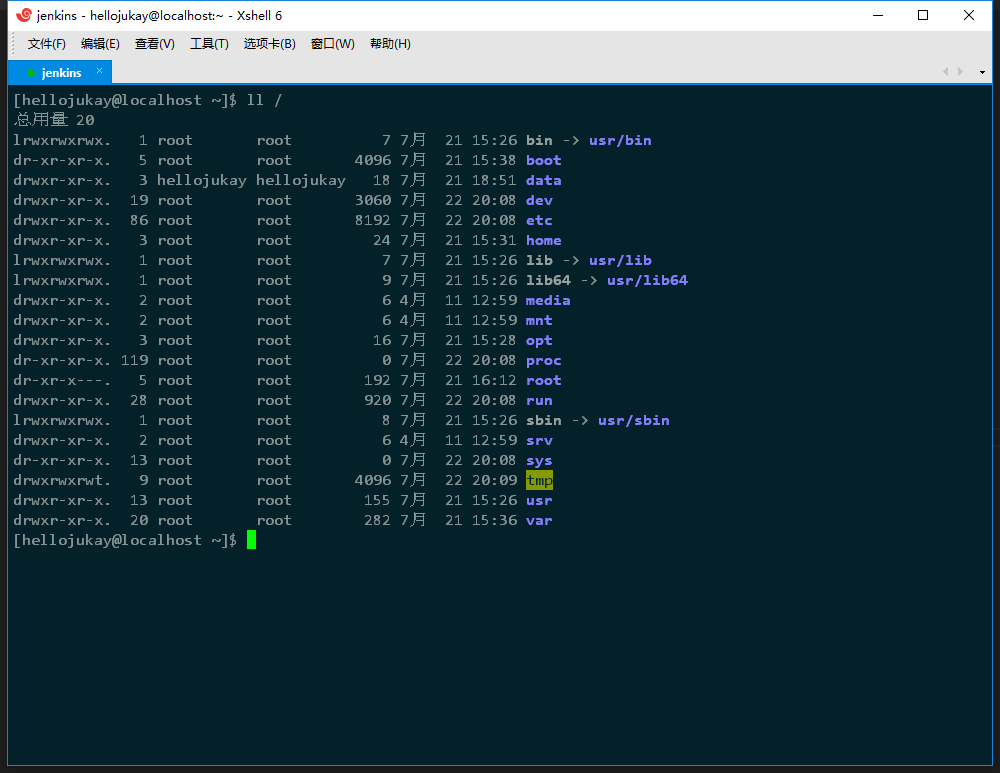
Task: Open the 工具(T) menu
Action: pos(209,44)
